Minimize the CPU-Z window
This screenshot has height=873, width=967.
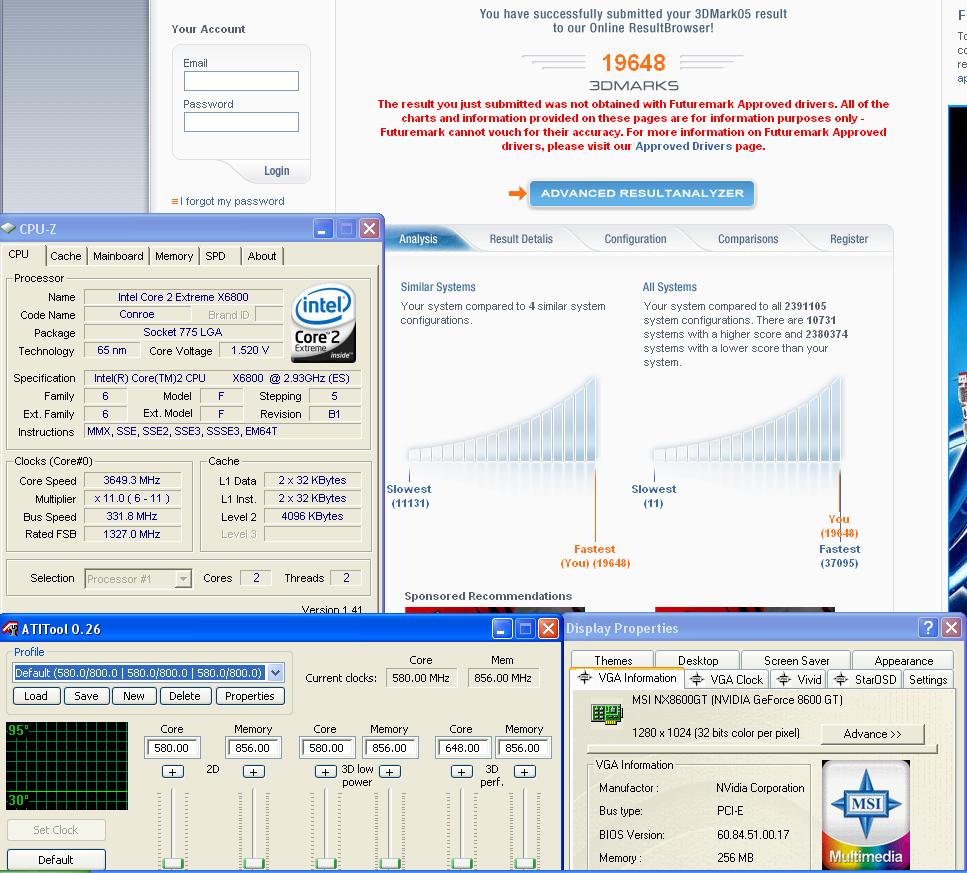323,229
